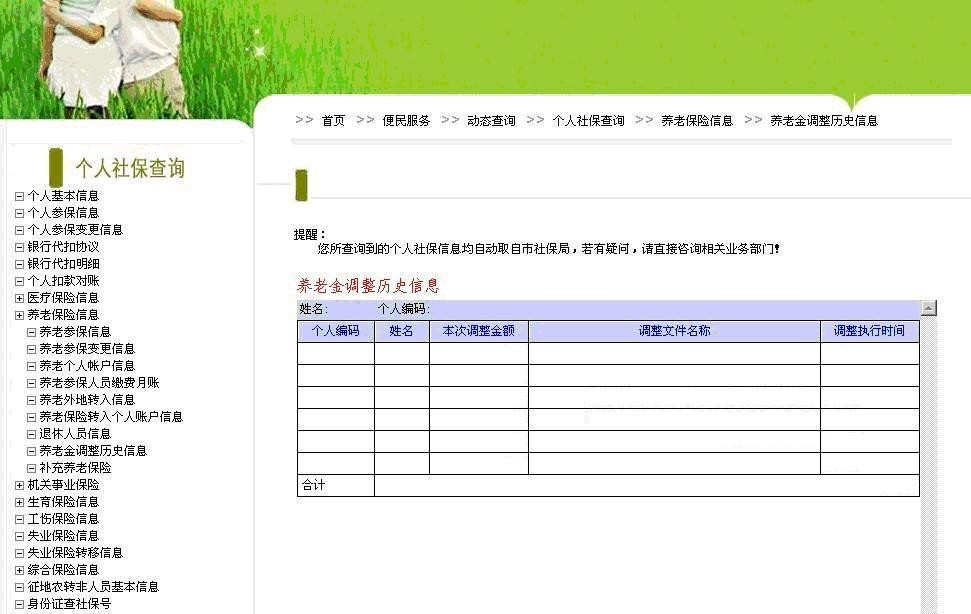Expand the 机关事业保险 node label
The image size is (971, 614).
(63, 485)
